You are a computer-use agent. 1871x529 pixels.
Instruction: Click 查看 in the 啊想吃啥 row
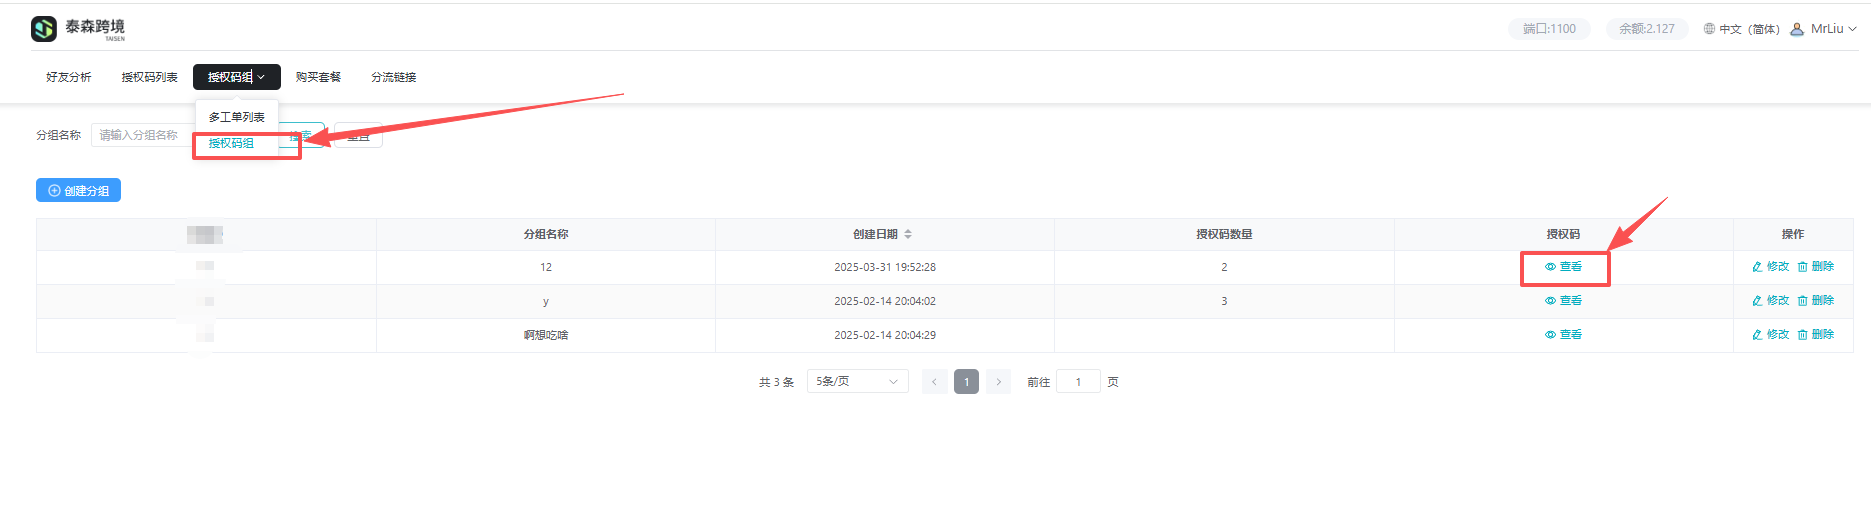pyautogui.click(x=1563, y=335)
